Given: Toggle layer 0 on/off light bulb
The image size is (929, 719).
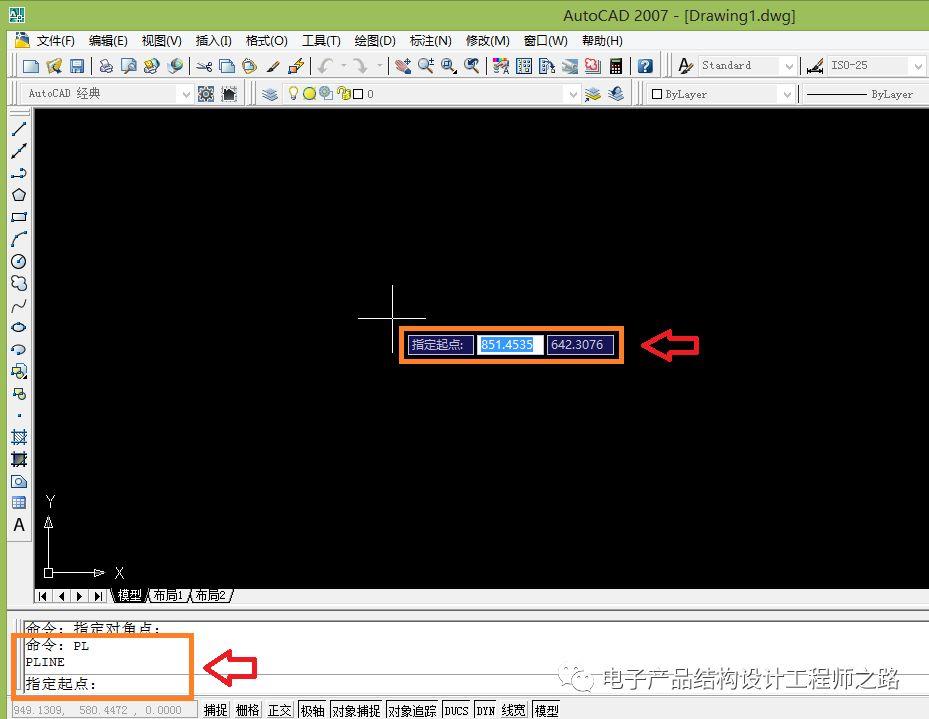Looking at the screenshot, I should [293, 94].
